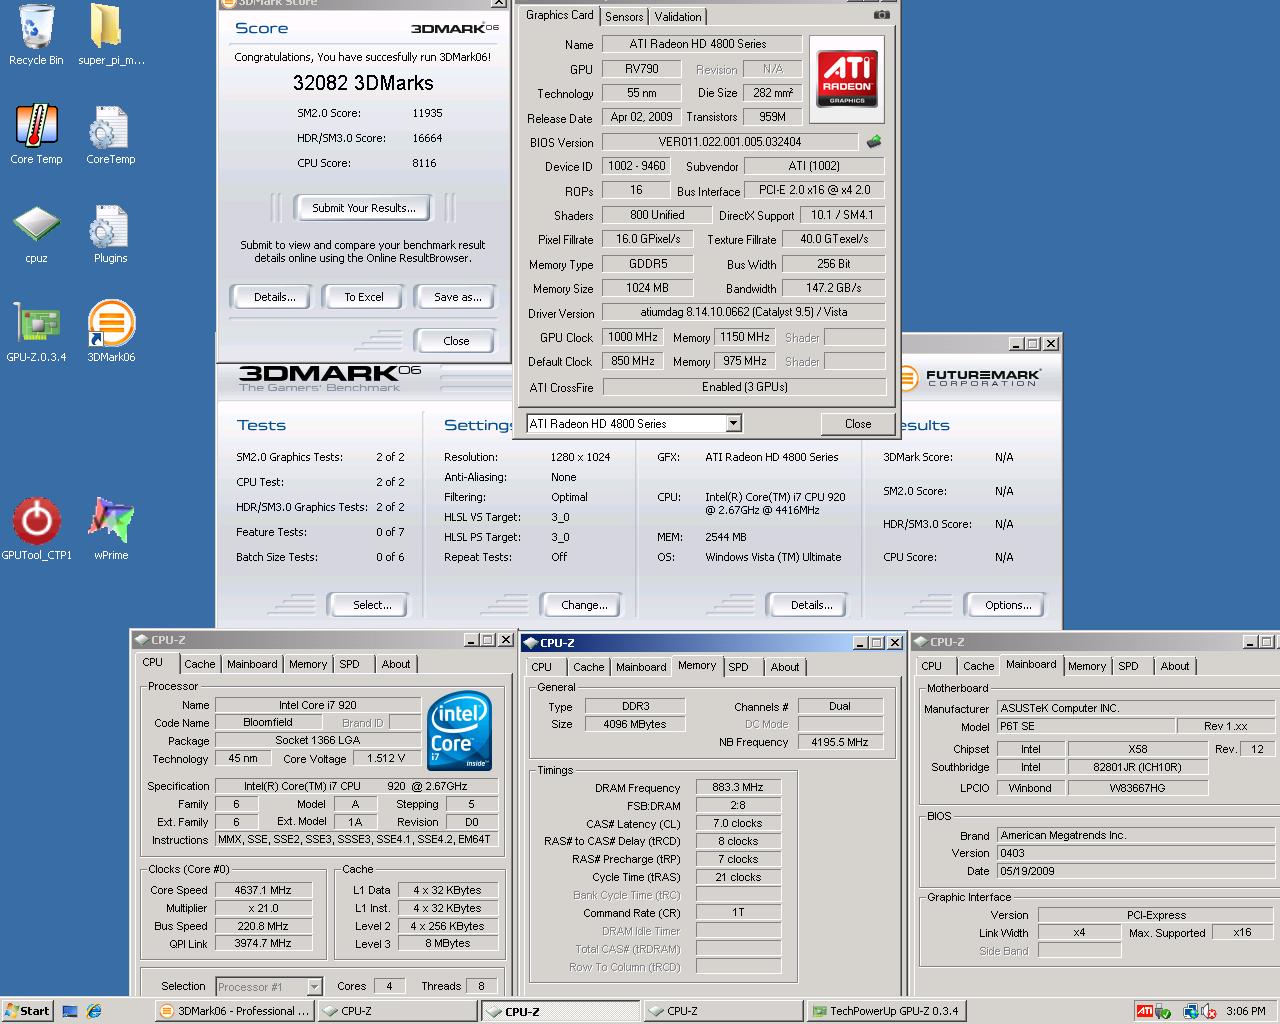Click ATI CrossFire Enabled (3 GPUs) field
1280x1024 pixels.
(x=744, y=387)
